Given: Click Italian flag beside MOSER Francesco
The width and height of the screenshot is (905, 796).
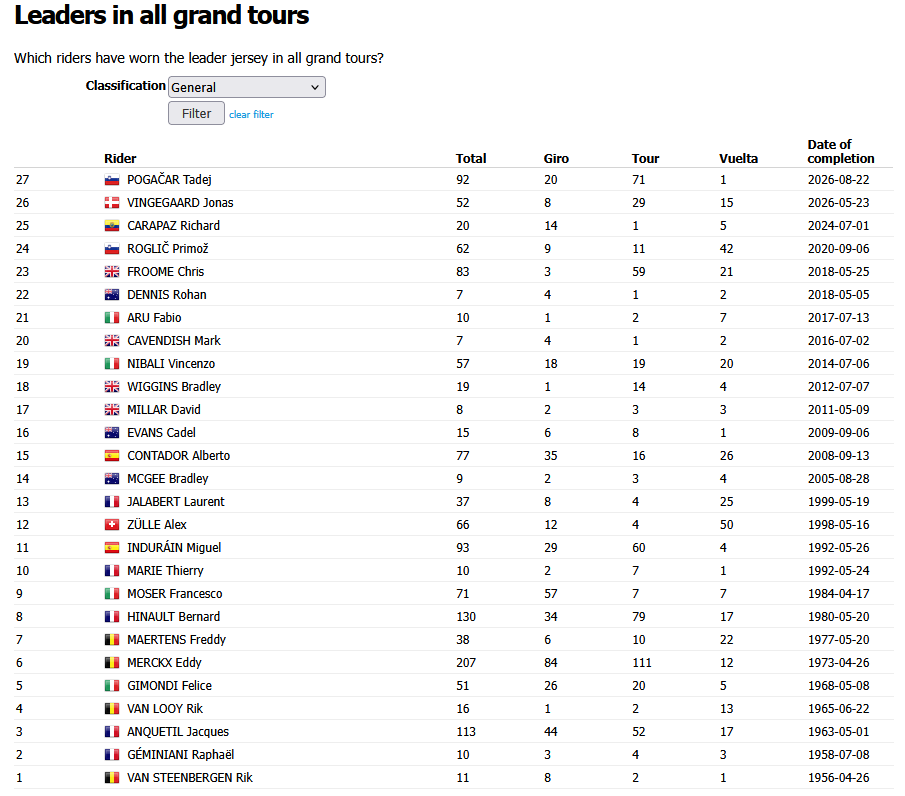Looking at the screenshot, I should (x=112, y=595).
